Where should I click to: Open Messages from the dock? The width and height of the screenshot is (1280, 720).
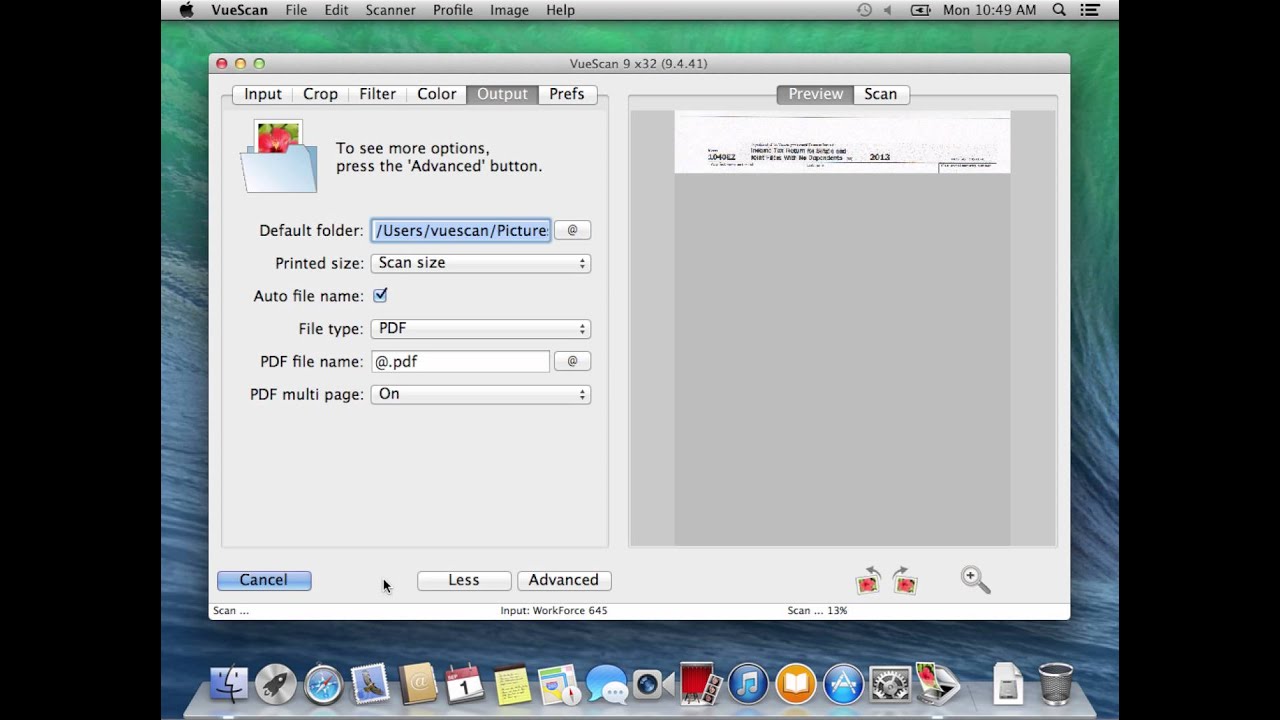(x=607, y=684)
